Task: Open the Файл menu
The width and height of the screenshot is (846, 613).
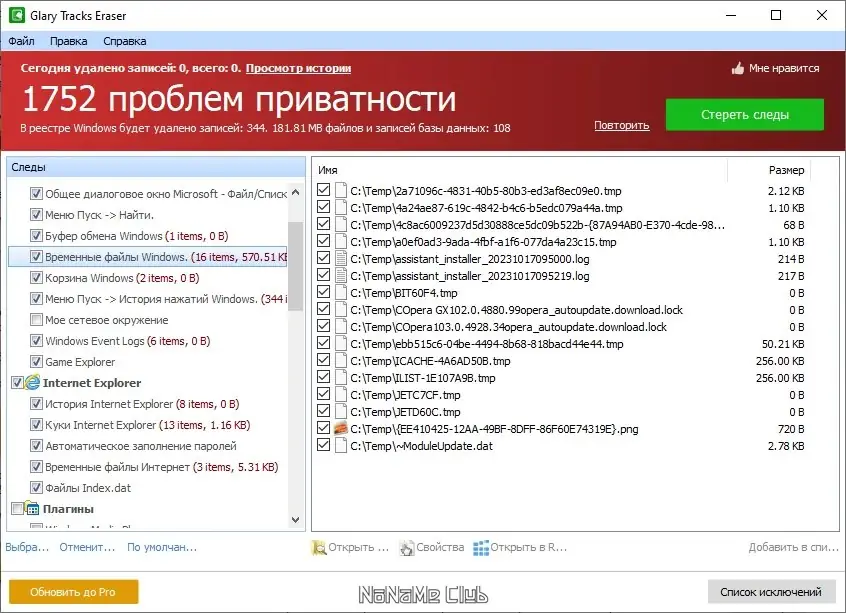Action: (x=22, y=41)
